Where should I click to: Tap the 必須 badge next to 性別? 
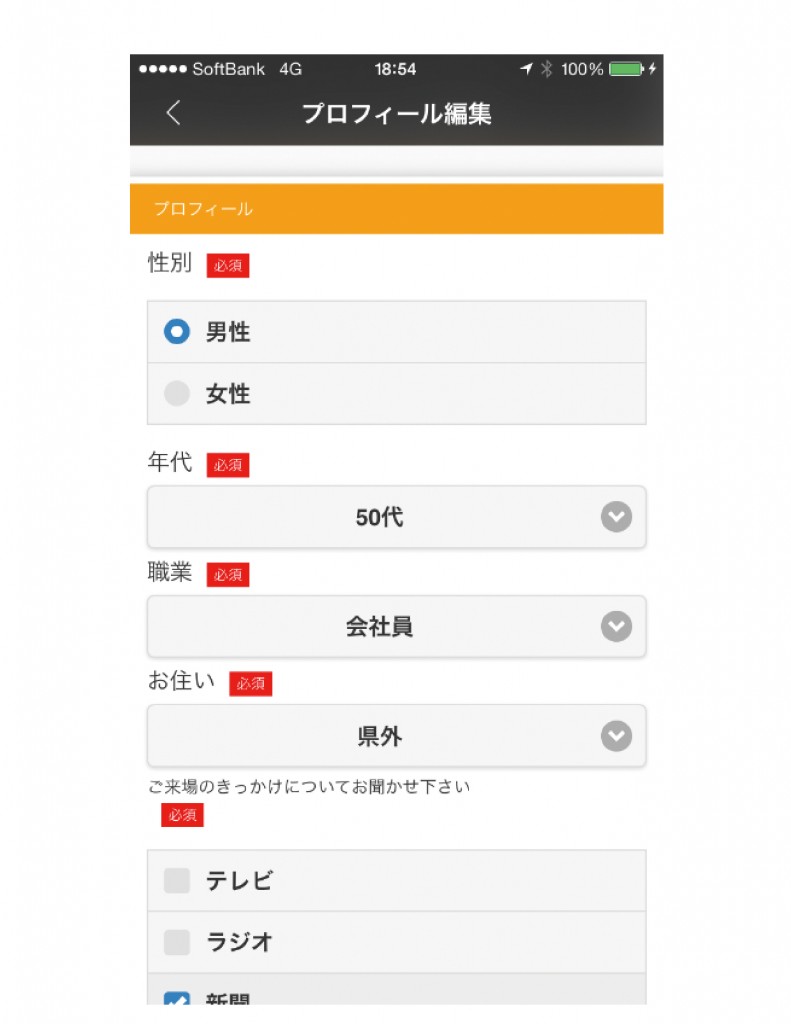tap(228, 266)
